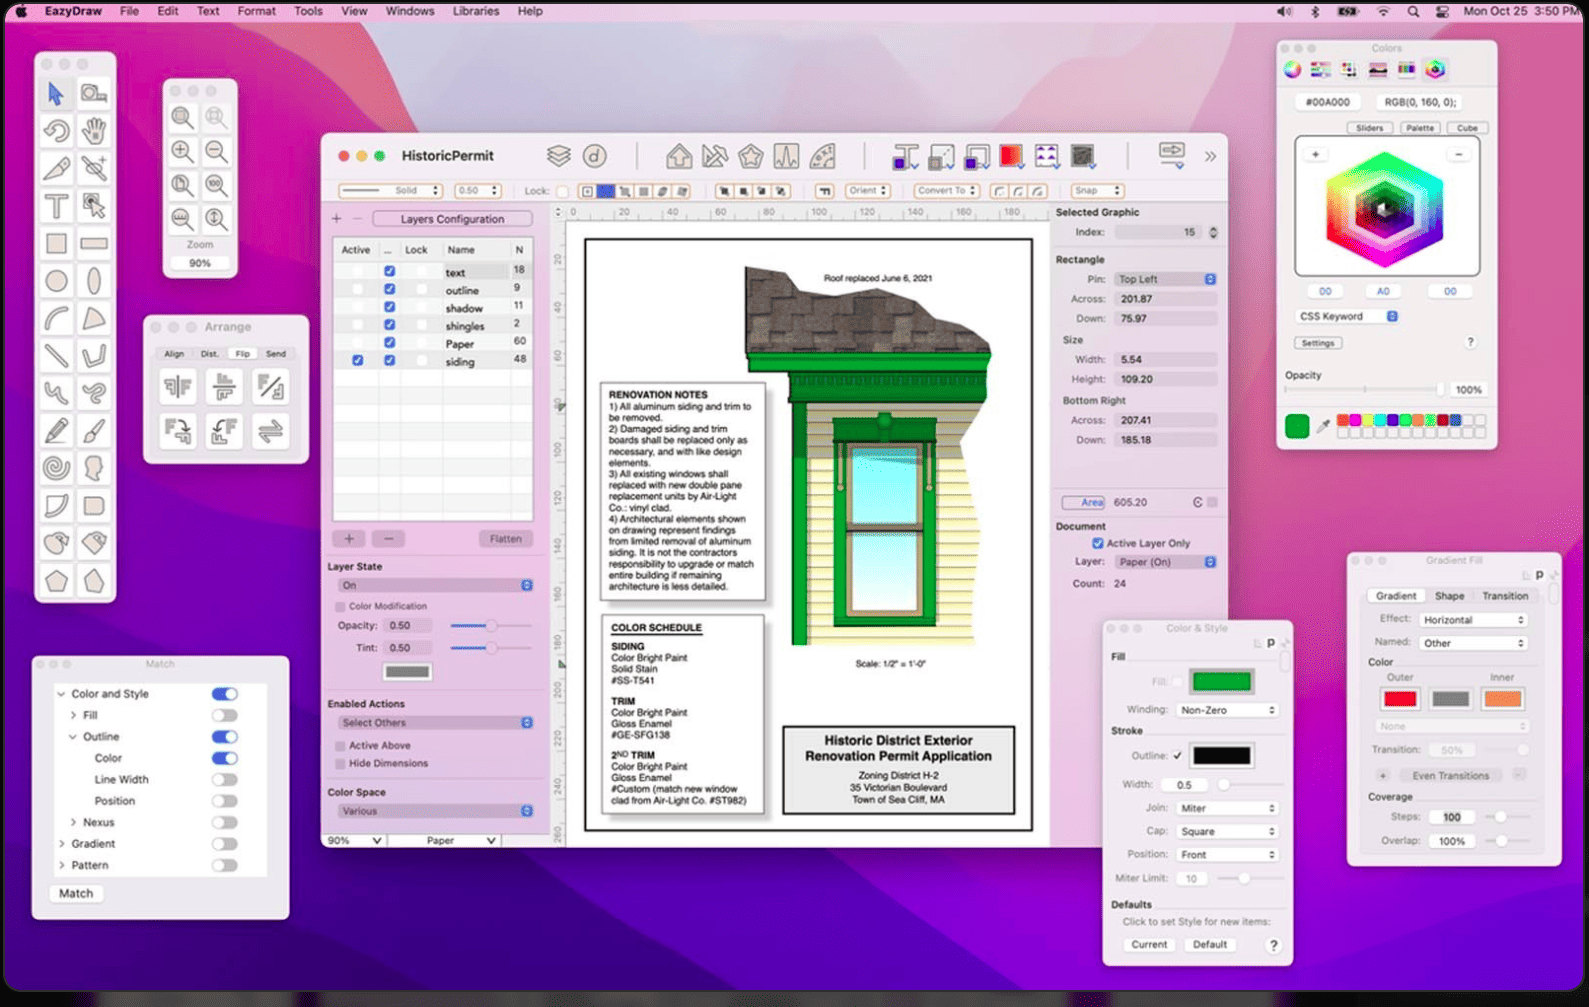Click the green Fill color swatch

coord(1221,681)
